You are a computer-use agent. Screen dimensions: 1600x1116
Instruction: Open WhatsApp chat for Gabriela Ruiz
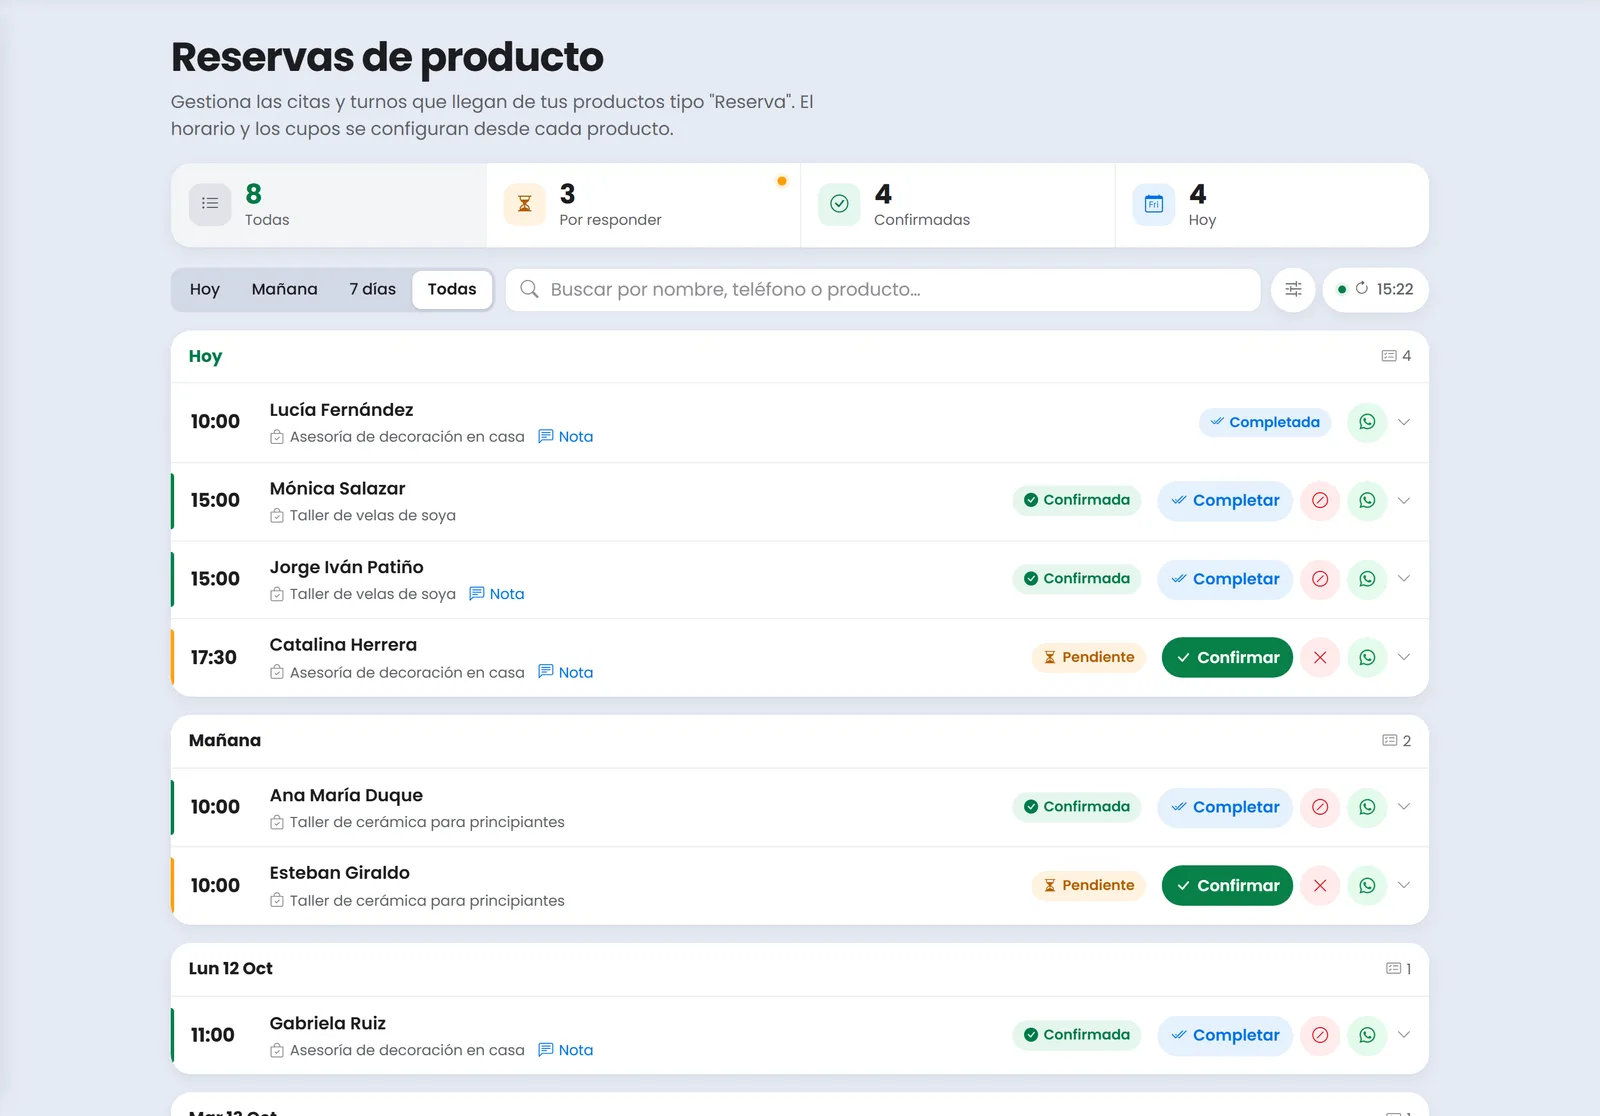[x=1367, y=1035]
